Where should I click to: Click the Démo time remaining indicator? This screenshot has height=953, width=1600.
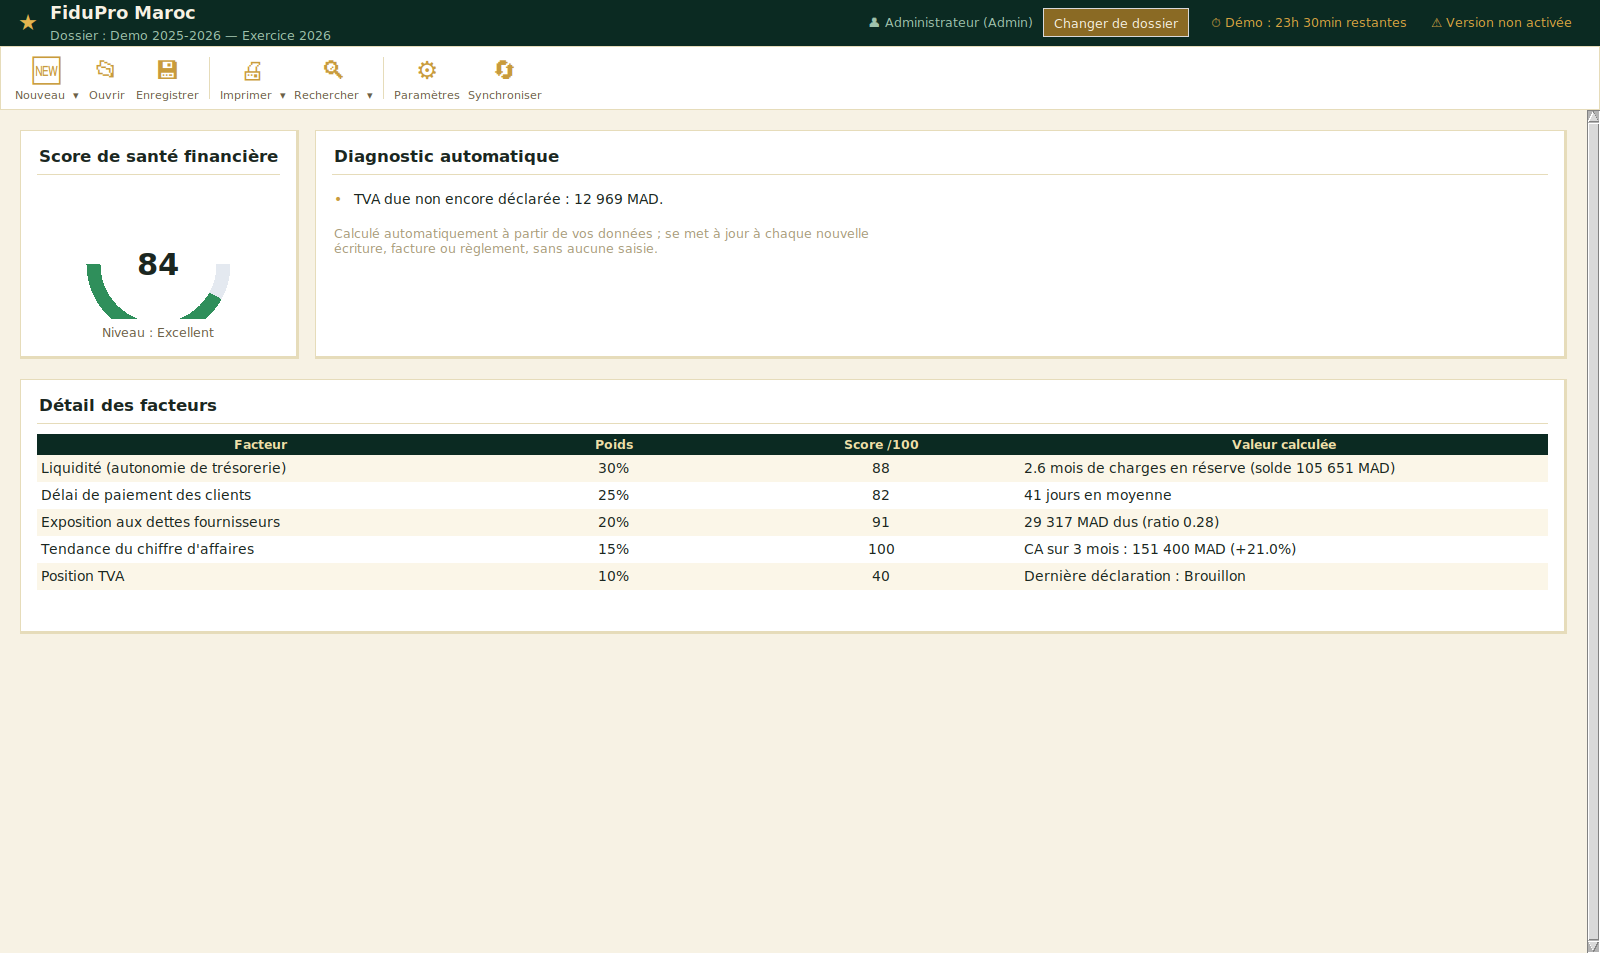[x=1309, y=22]
